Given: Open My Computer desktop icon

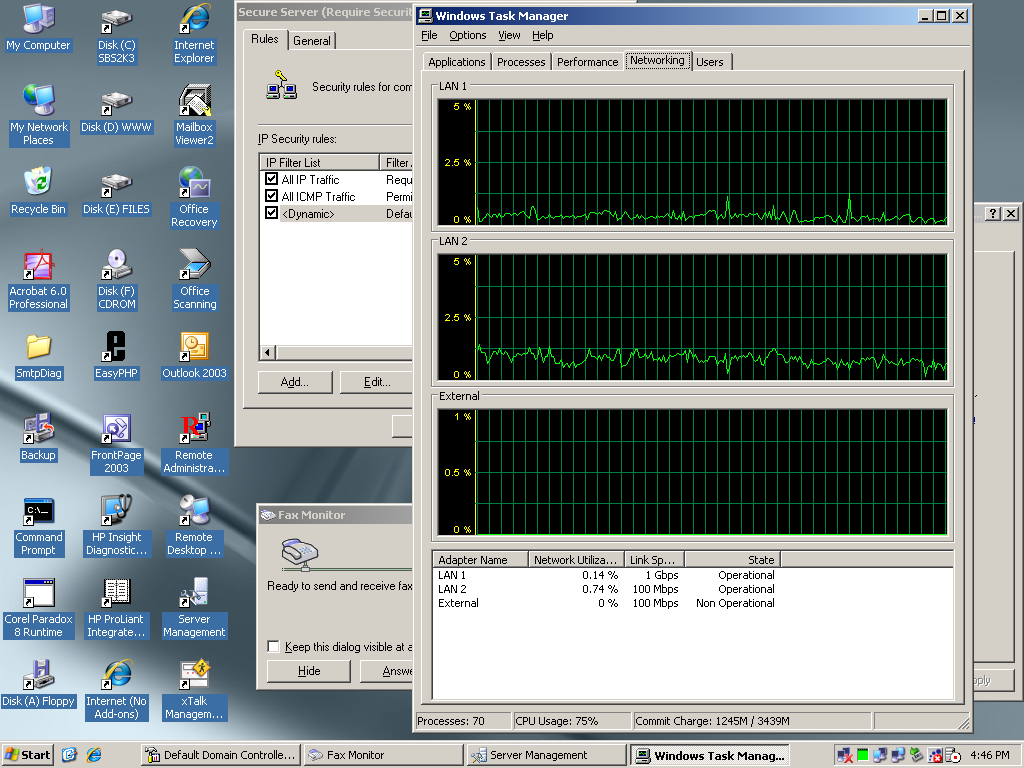Looking at the screenshot, I should pyautogui.click(x=38, y=27).
